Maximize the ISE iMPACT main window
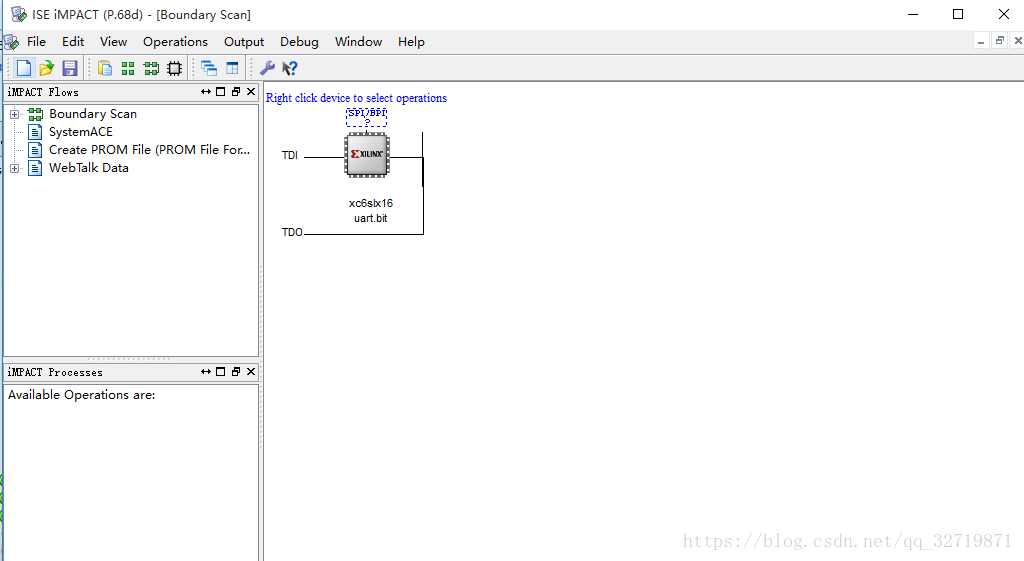This screenshot has width=1024, height=561. pyautogui.click(x=958, y=14)
